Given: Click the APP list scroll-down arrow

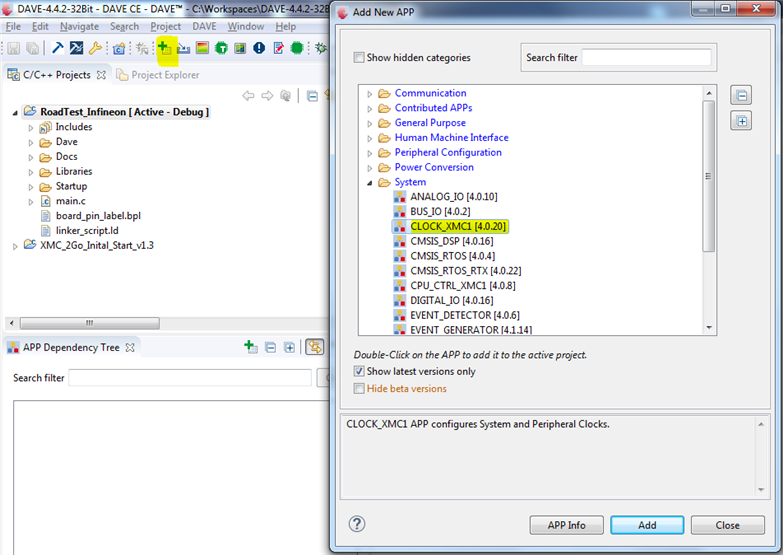Looking at the screenshot, I should coord(709,328).
